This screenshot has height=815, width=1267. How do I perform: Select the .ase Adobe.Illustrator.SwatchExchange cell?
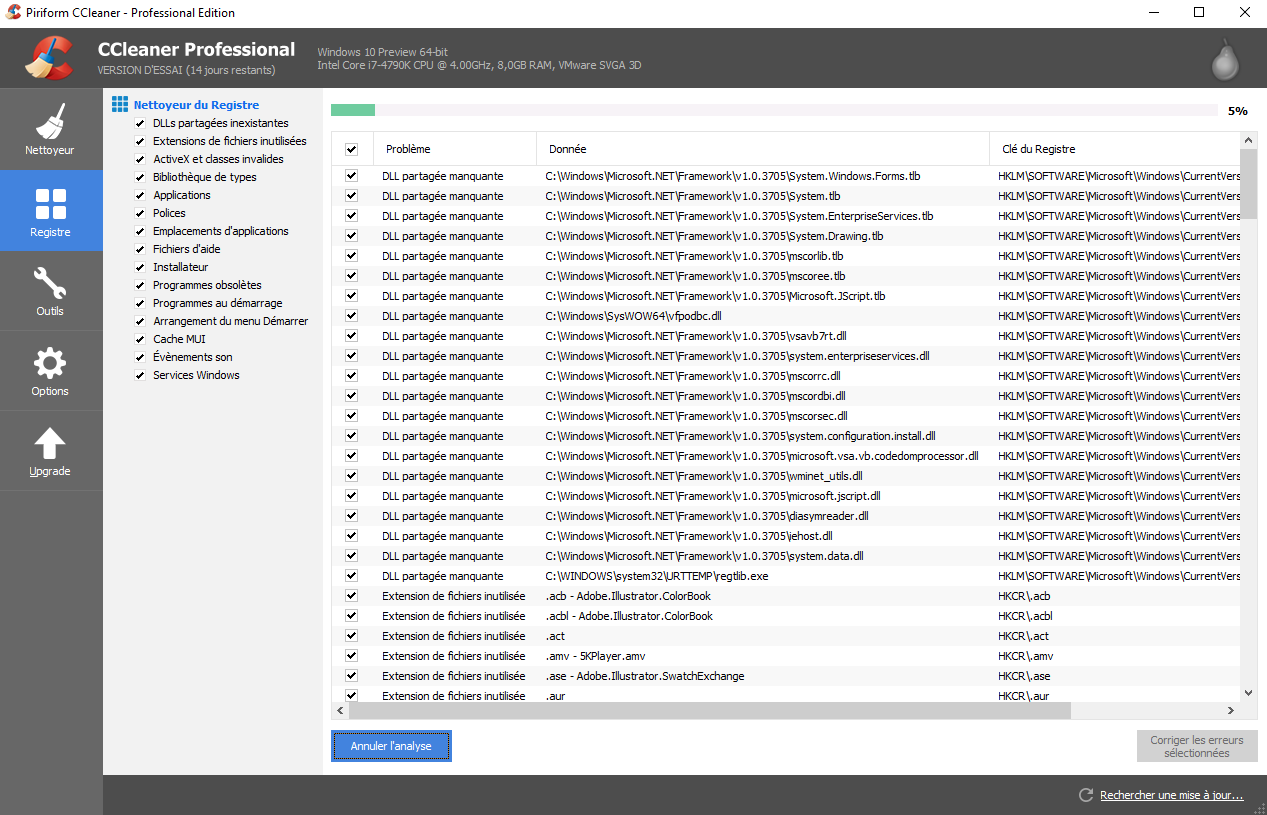[x=645, y=676]
